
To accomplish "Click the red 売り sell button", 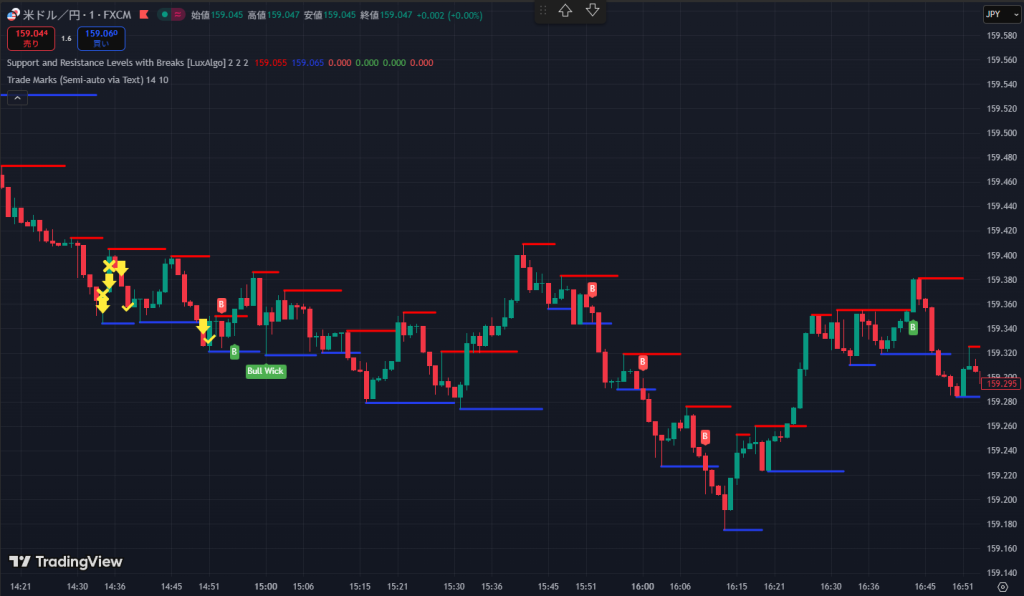I will (29, 38).
